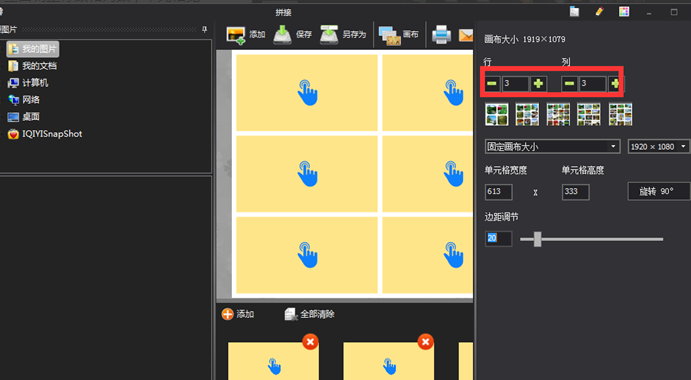This screenshot has width=691, height=380.
Task: Click the 旋转 90° button
Action: coord(658,191)
